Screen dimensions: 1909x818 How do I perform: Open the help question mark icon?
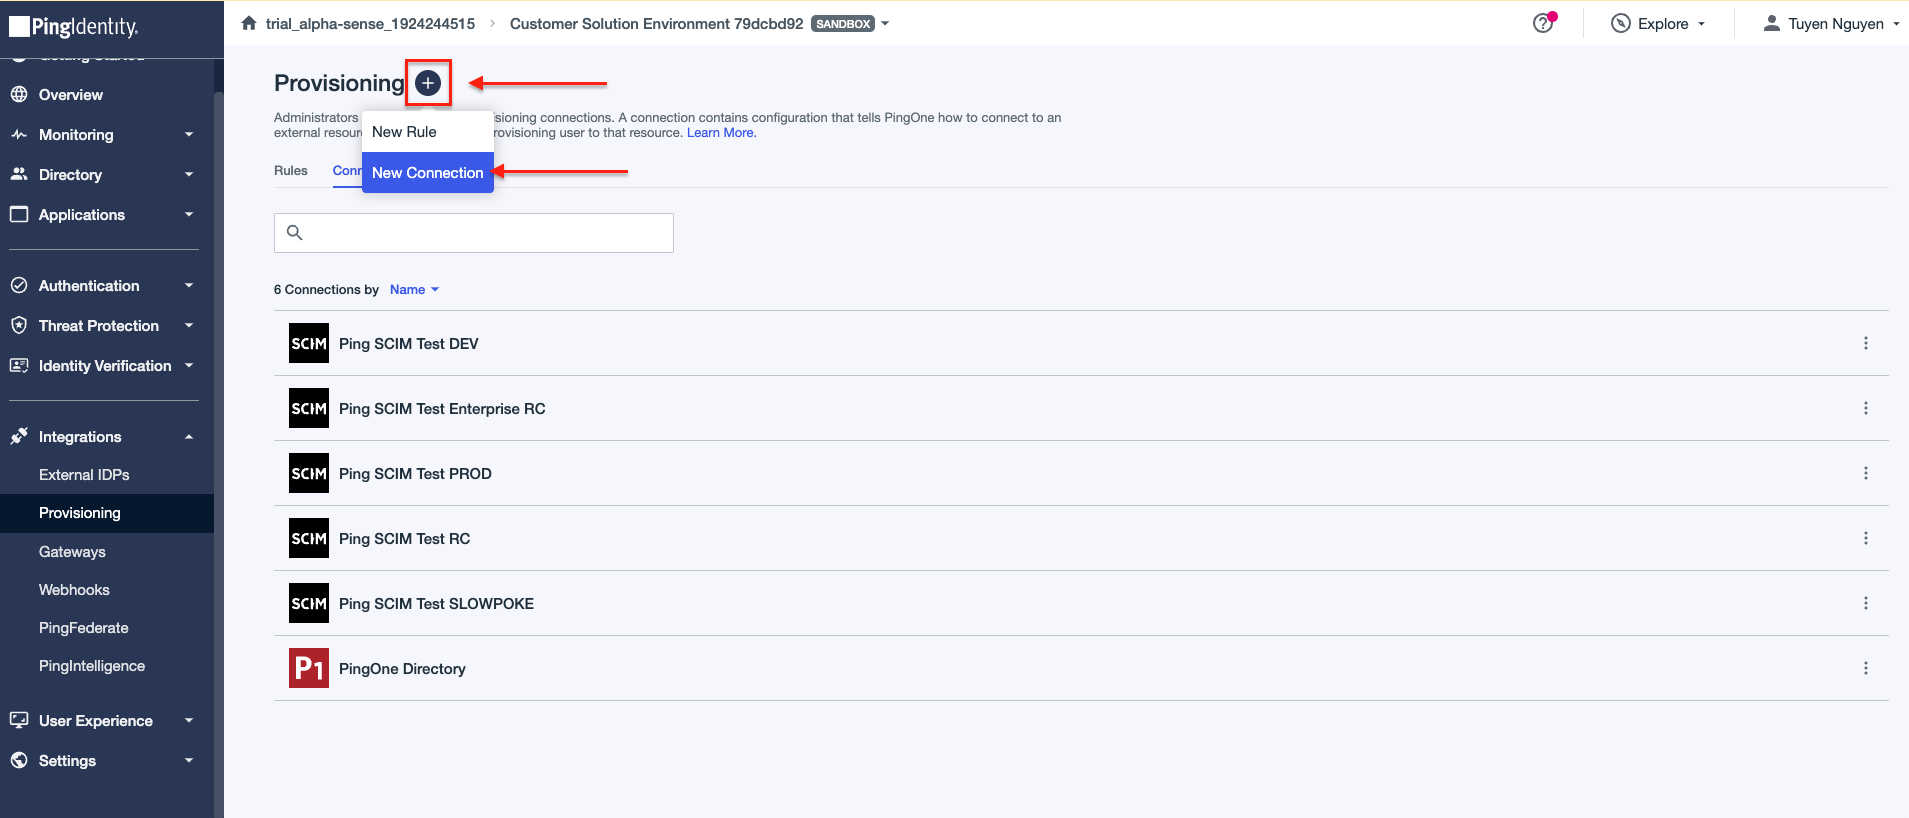point(1543,23)
